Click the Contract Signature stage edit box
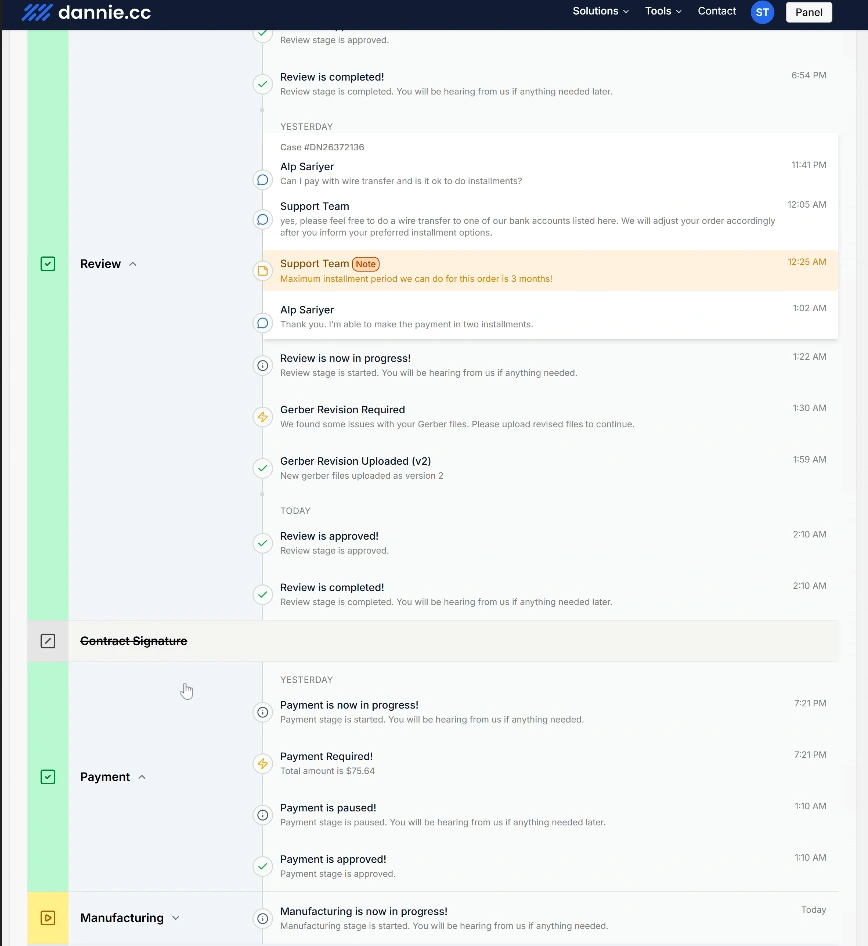Screen dimensions: 868x946 coord(48,641)
